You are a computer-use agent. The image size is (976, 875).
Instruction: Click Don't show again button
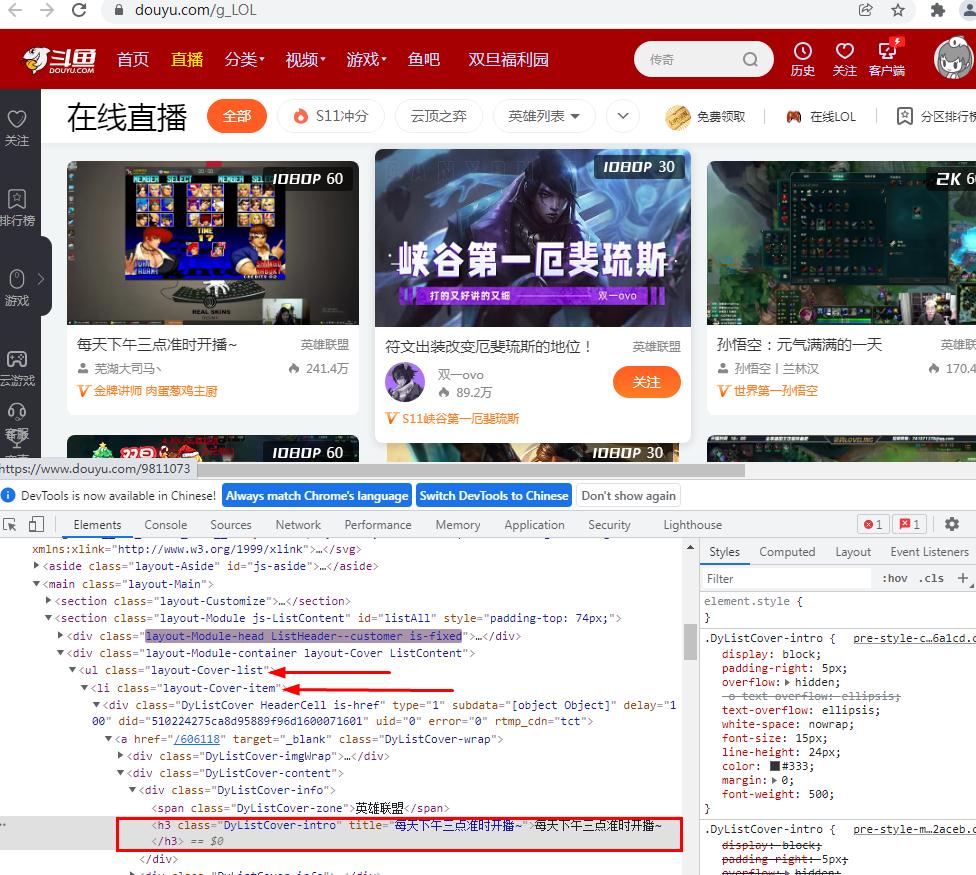coord(628,495)
